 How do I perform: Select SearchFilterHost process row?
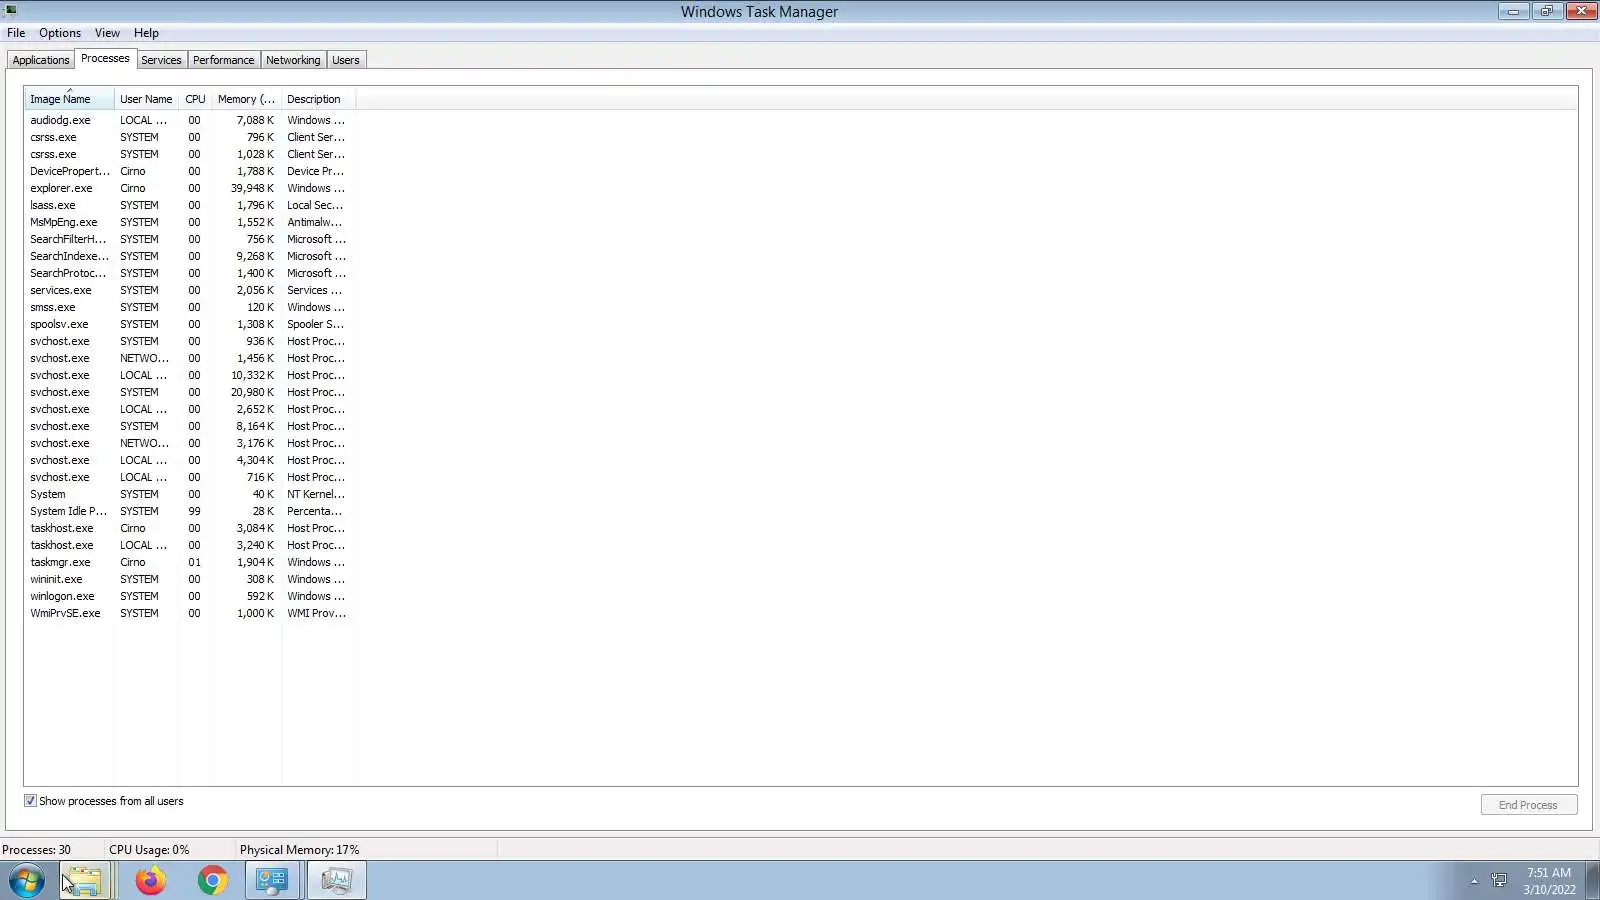click(190, 239)
